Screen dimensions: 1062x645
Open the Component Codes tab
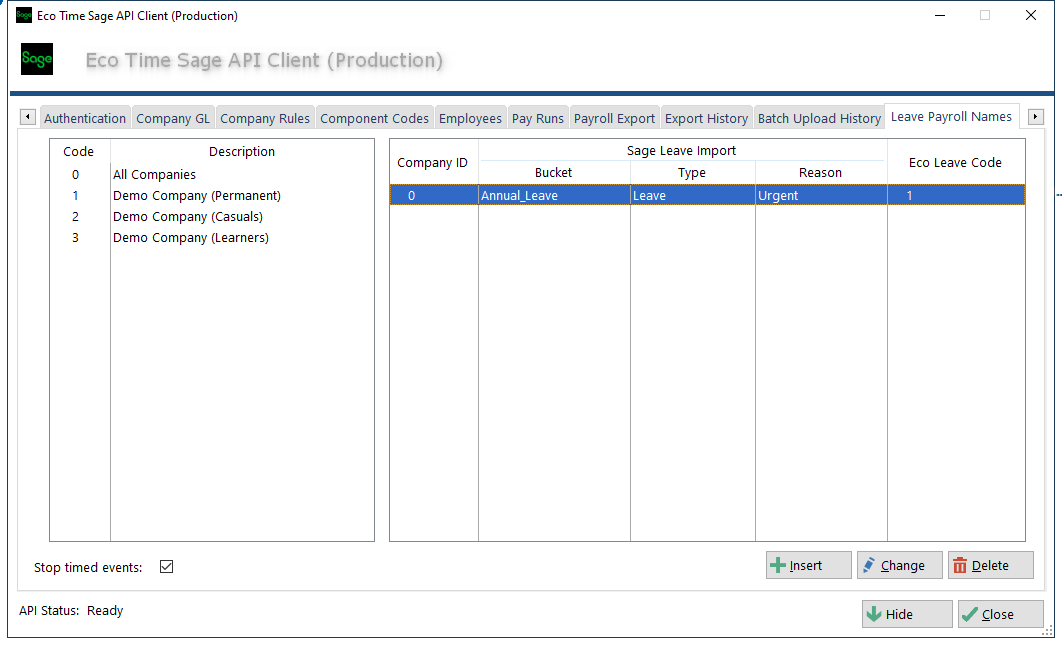pyautogui.click(x=374, y=118)
